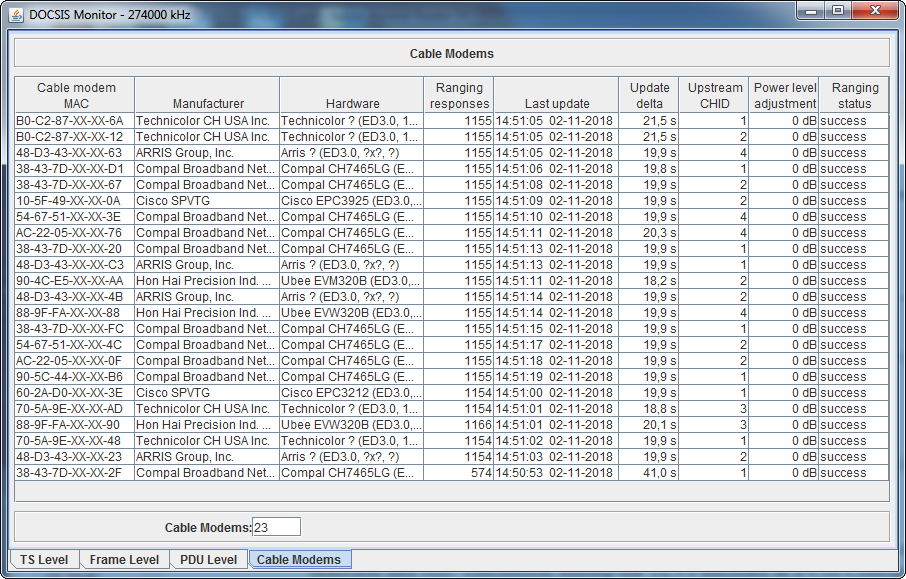Viewport: 906px width, 579px height.
Task: Click Cisco EPC3212 hardware cell
Action: tap(352, 393)
